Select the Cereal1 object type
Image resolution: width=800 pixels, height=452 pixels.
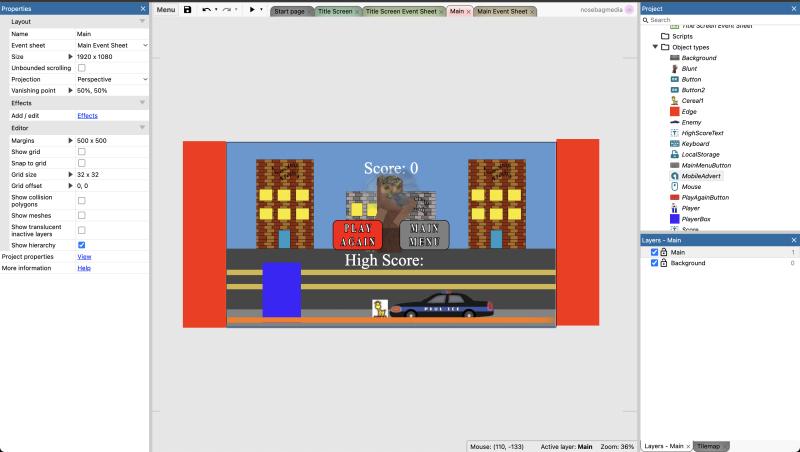(692, 101)
